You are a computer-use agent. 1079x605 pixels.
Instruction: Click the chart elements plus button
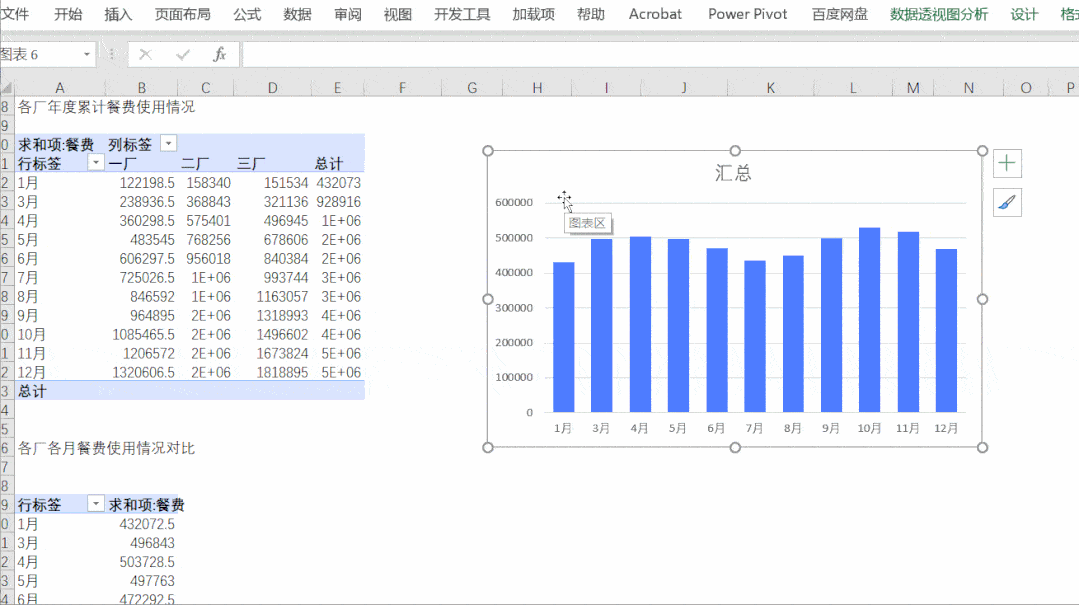coord(1007,163)
